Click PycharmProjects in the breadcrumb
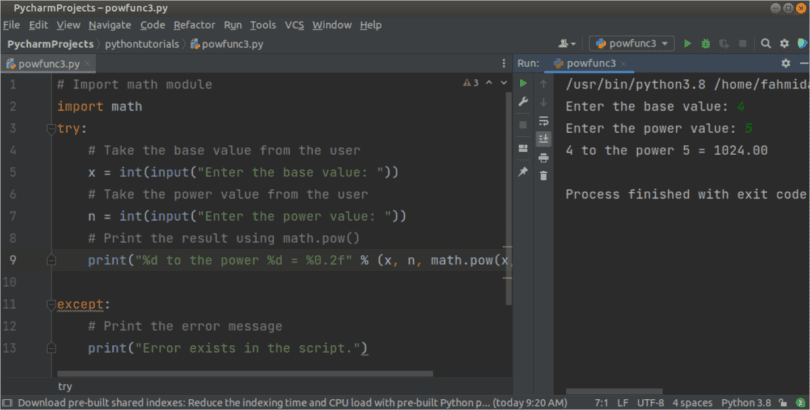Viewport: 810px width, 410px height. (51, 44)
